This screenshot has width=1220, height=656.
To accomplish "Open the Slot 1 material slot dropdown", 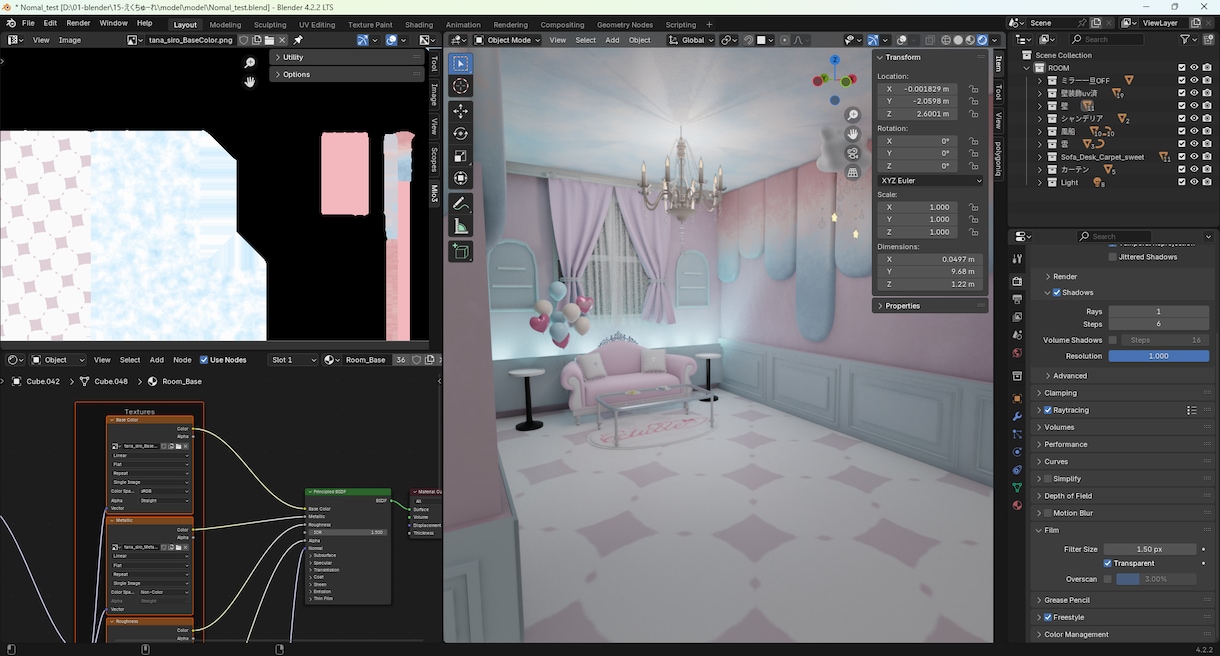I will 294,360.
